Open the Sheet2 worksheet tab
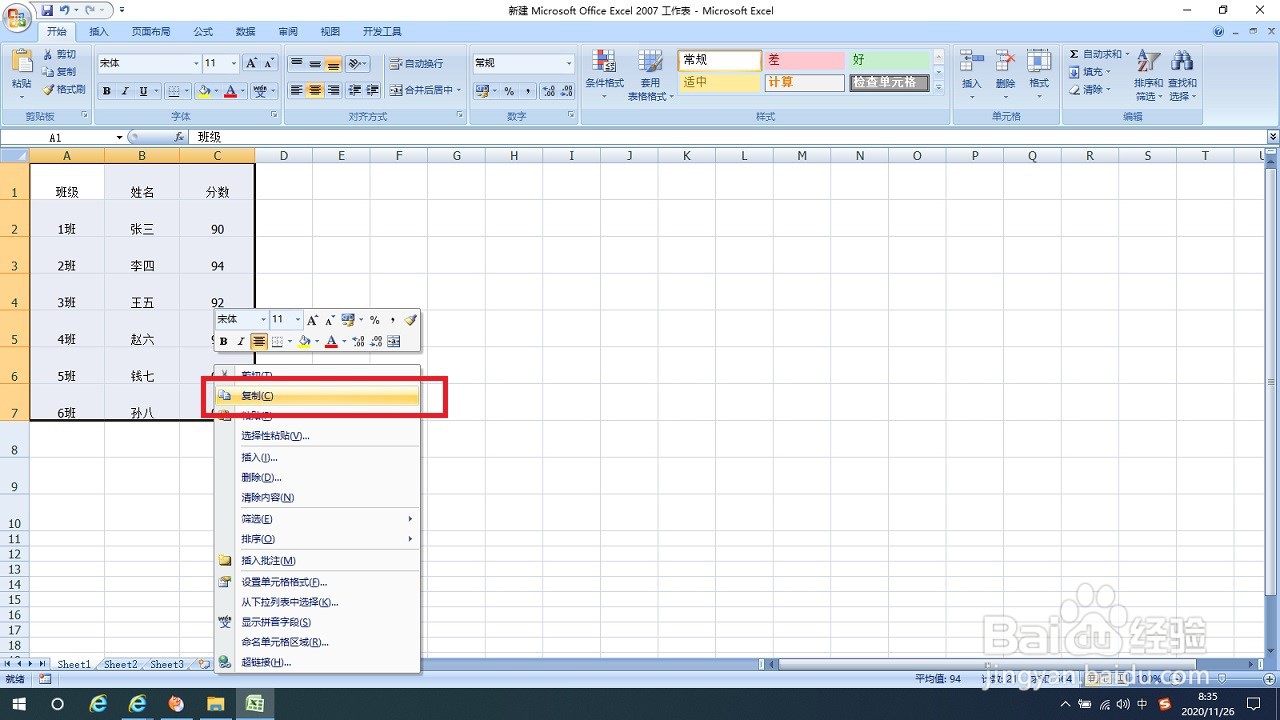1280x720 pixels. [121, 664]
